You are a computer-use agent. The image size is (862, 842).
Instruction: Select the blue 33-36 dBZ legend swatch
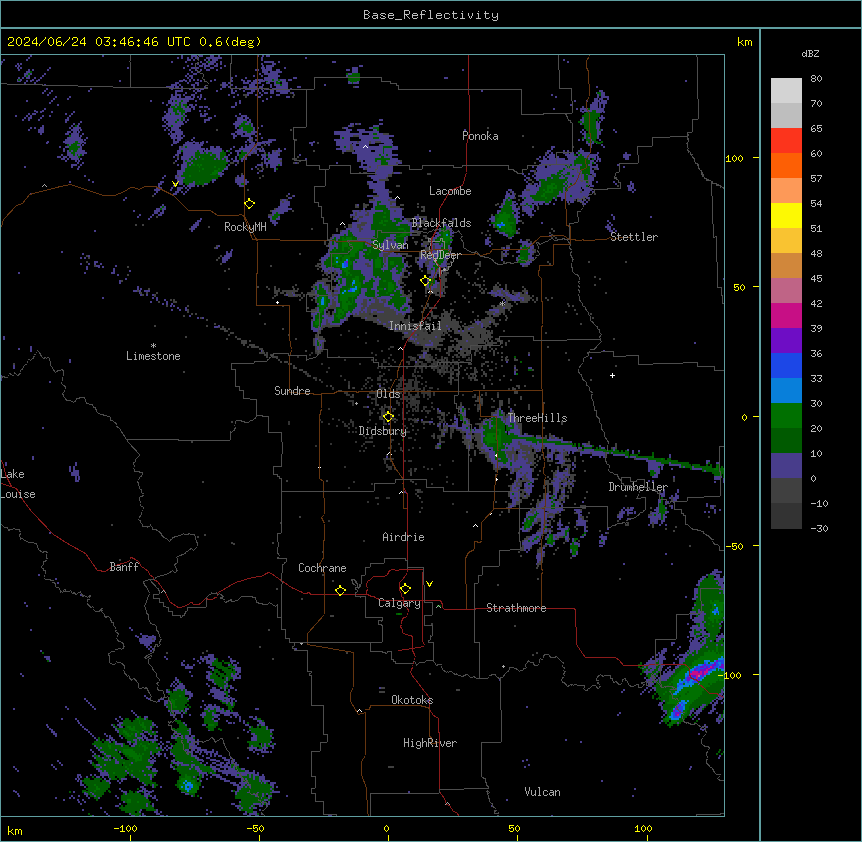tap(786, 365)
